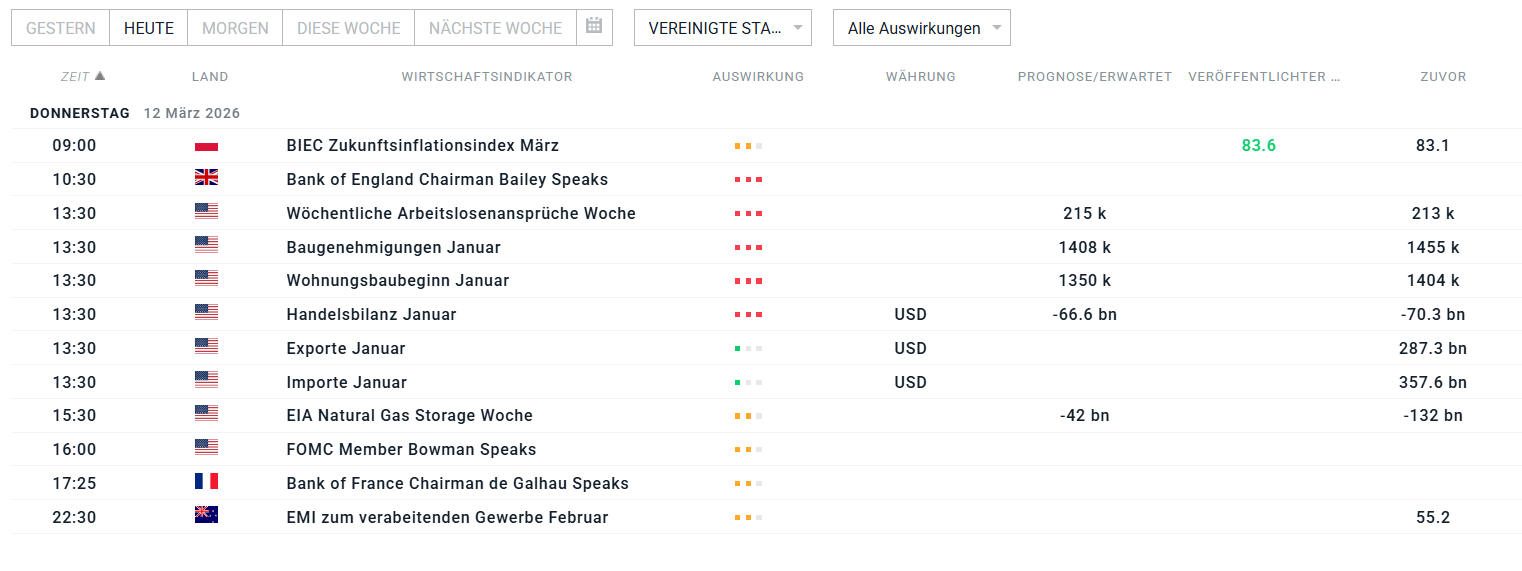
Task: Open the calendar date picker icon
Action: click(x=594, y=27)
